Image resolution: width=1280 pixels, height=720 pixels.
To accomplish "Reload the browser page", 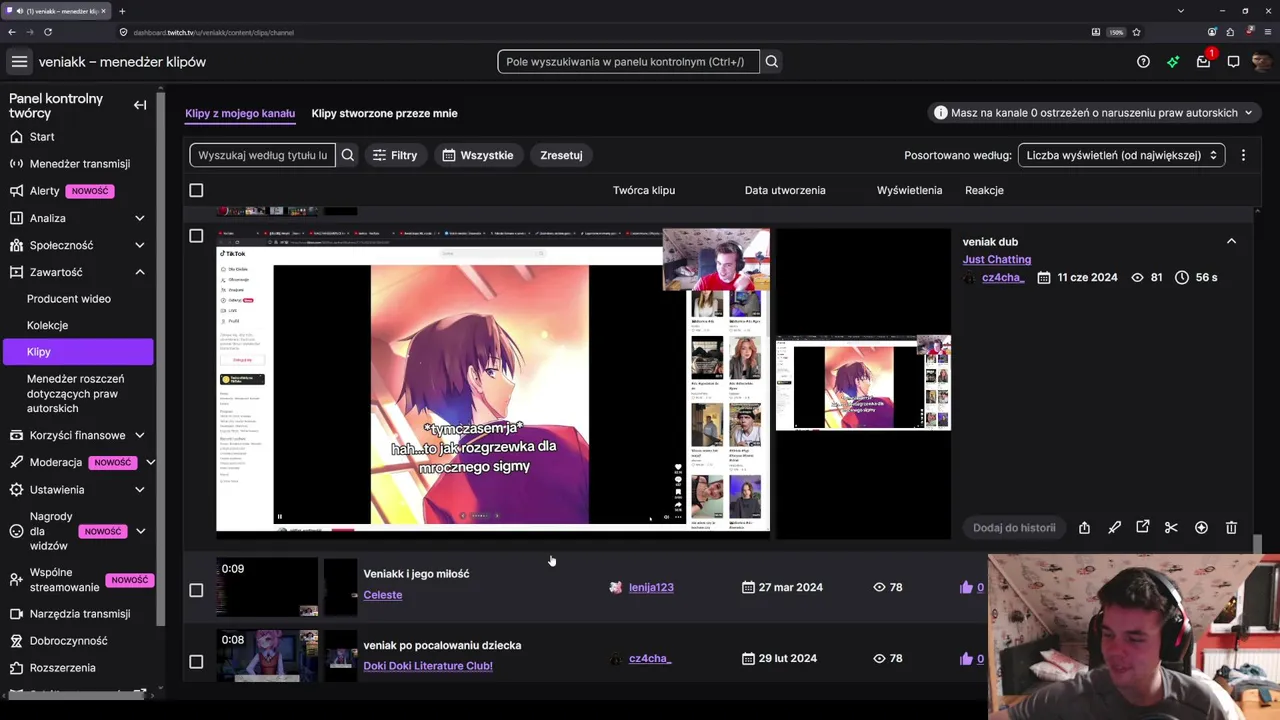I will pyautogui.click(x=48, y=32).
